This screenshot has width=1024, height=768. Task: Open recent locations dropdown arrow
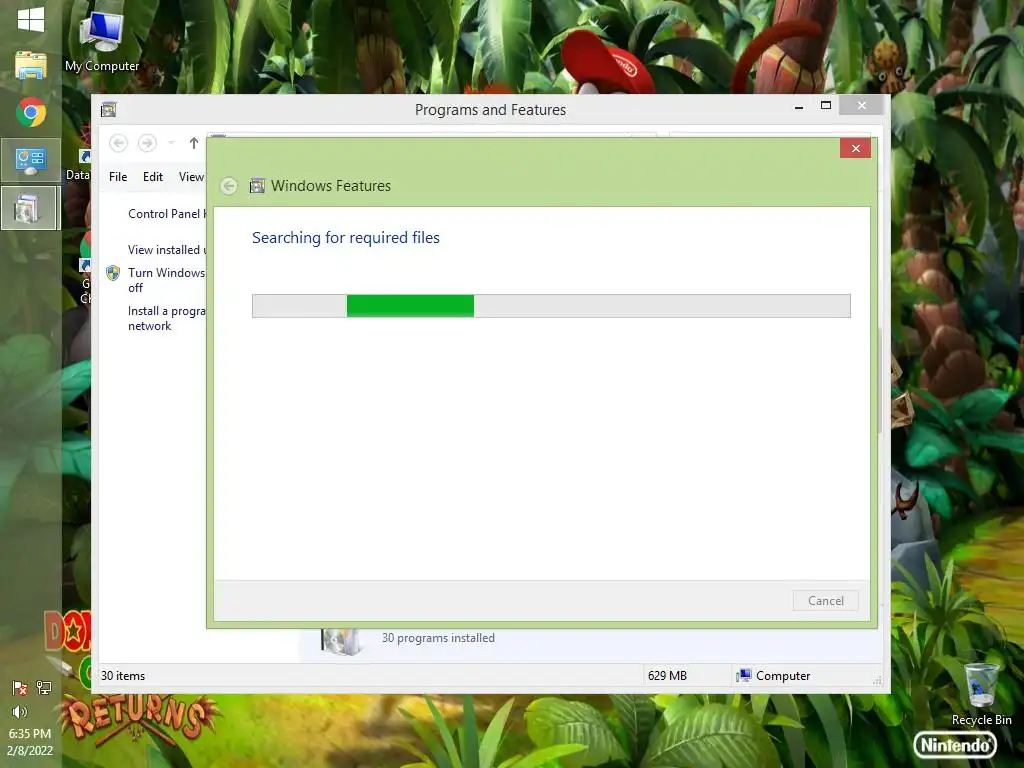point(171,142)
